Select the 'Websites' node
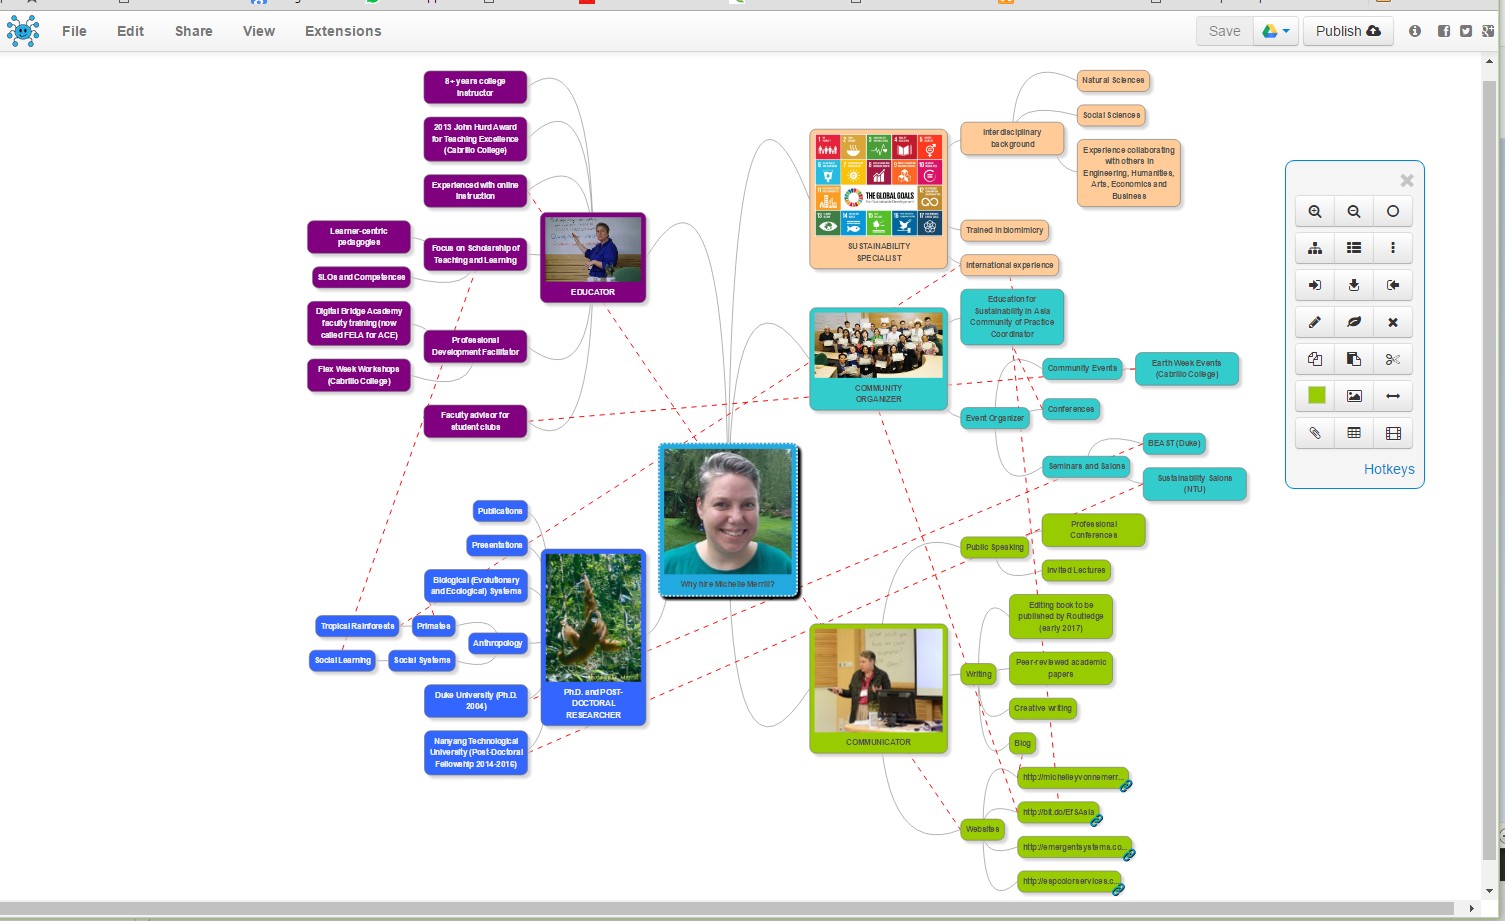This screenshot has width=1505, height=921. tap(982, 829)
